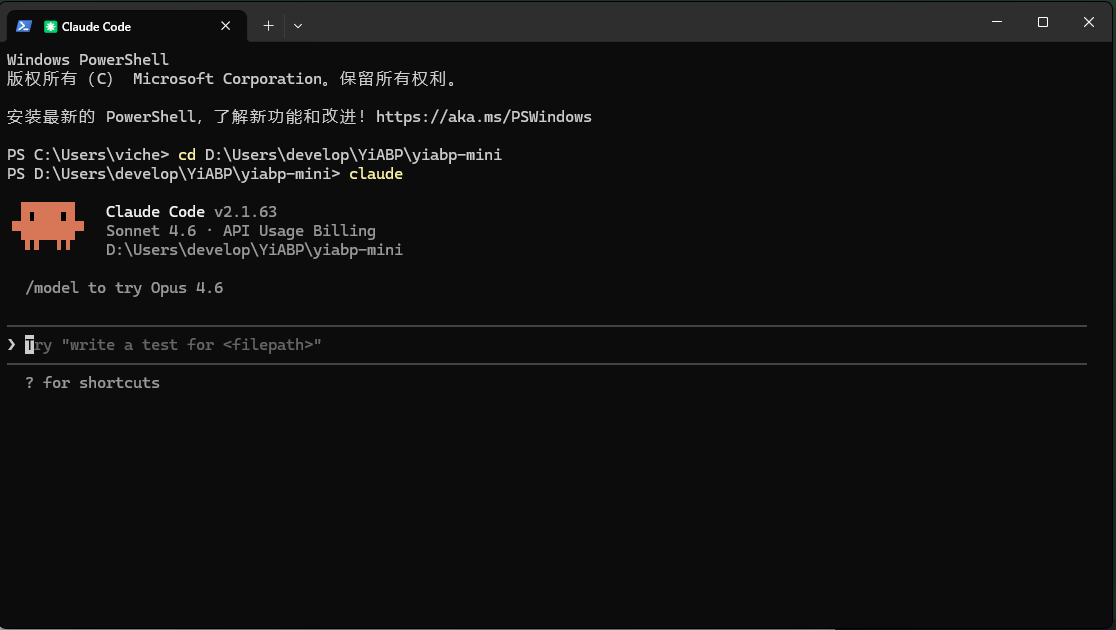The width and height of the screenshot is (1116, 630).
Task: Click the prompt chevron before the input
Action: pos(12,345)
